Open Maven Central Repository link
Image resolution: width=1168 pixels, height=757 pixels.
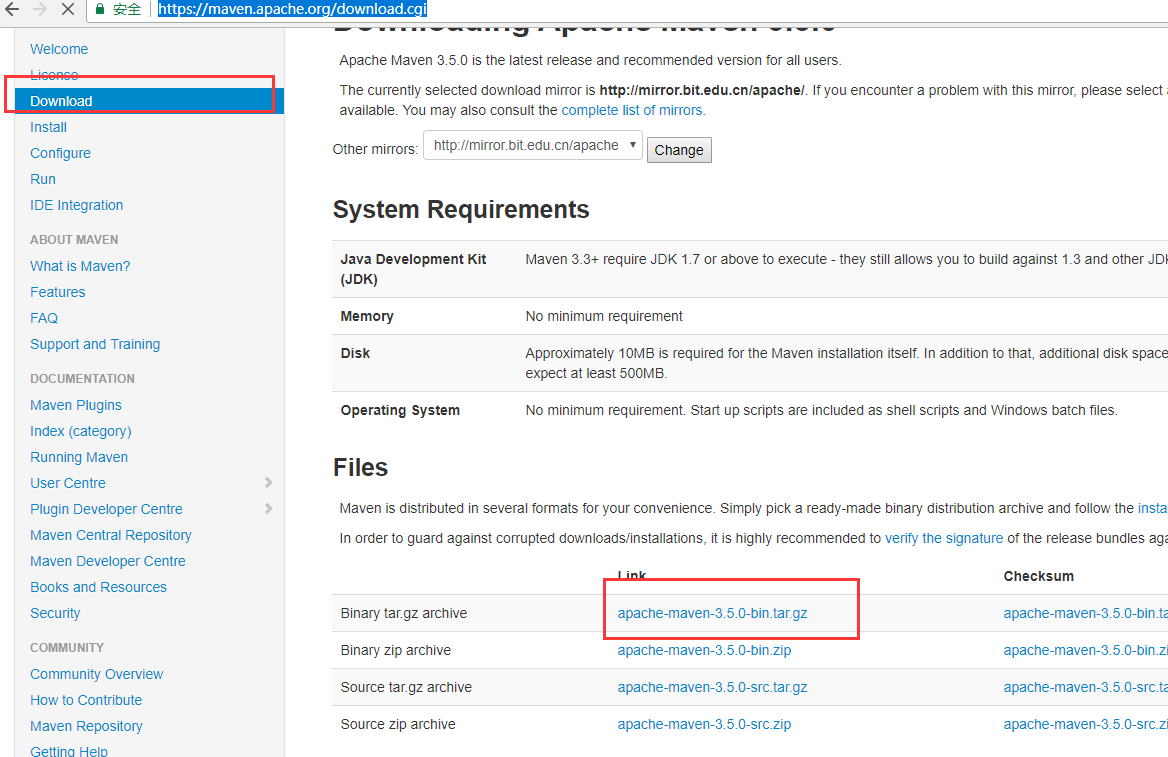(111, 536)
